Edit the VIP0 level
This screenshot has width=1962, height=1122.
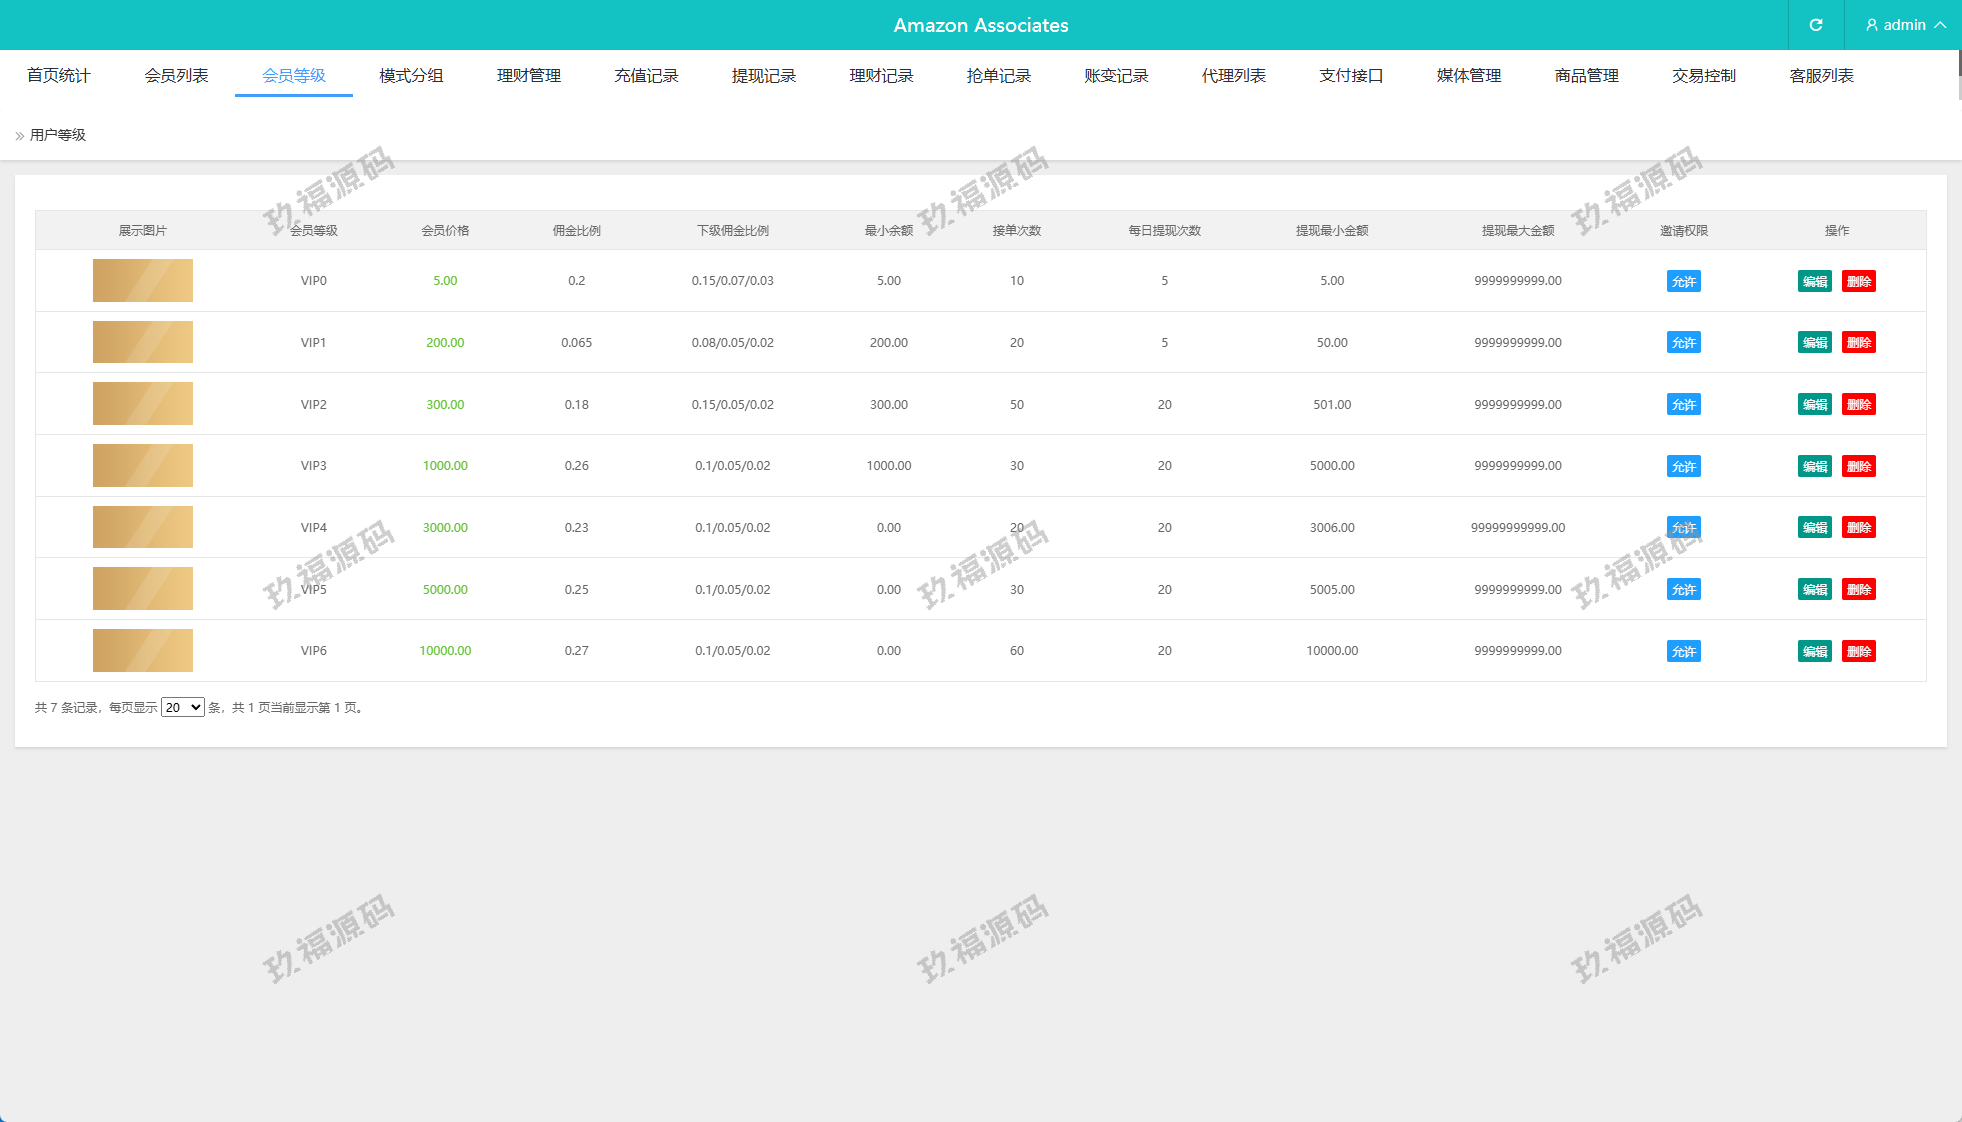(x=1814, y=281)
